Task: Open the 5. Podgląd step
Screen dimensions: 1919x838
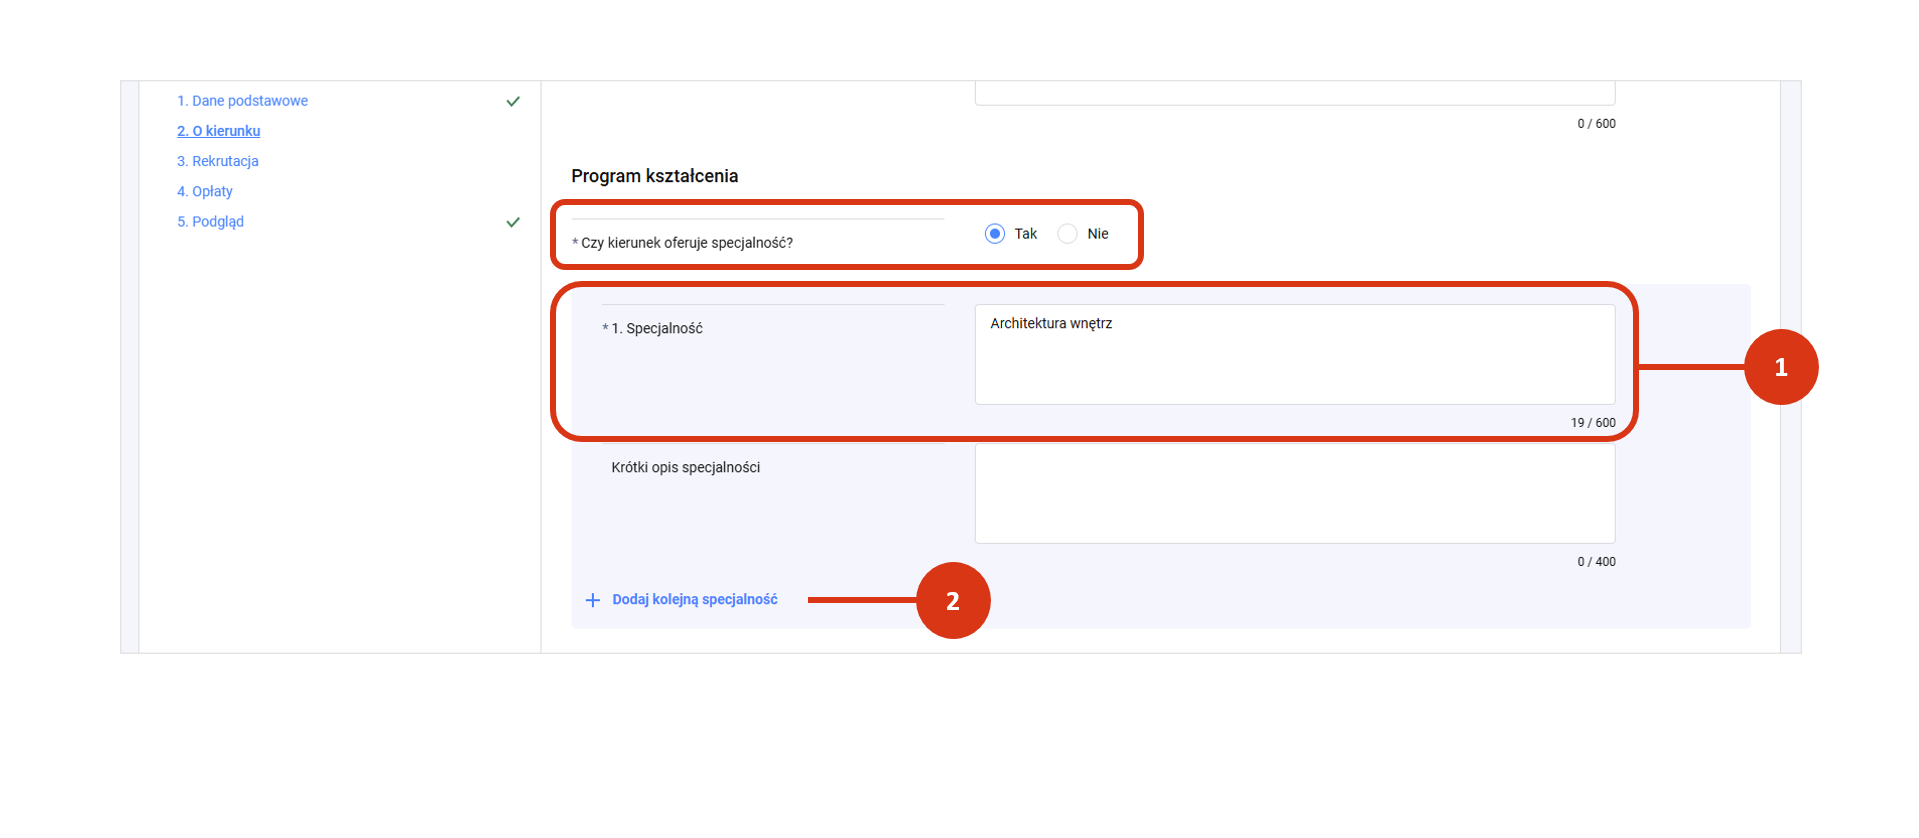Action: click(x=210, y=222)
